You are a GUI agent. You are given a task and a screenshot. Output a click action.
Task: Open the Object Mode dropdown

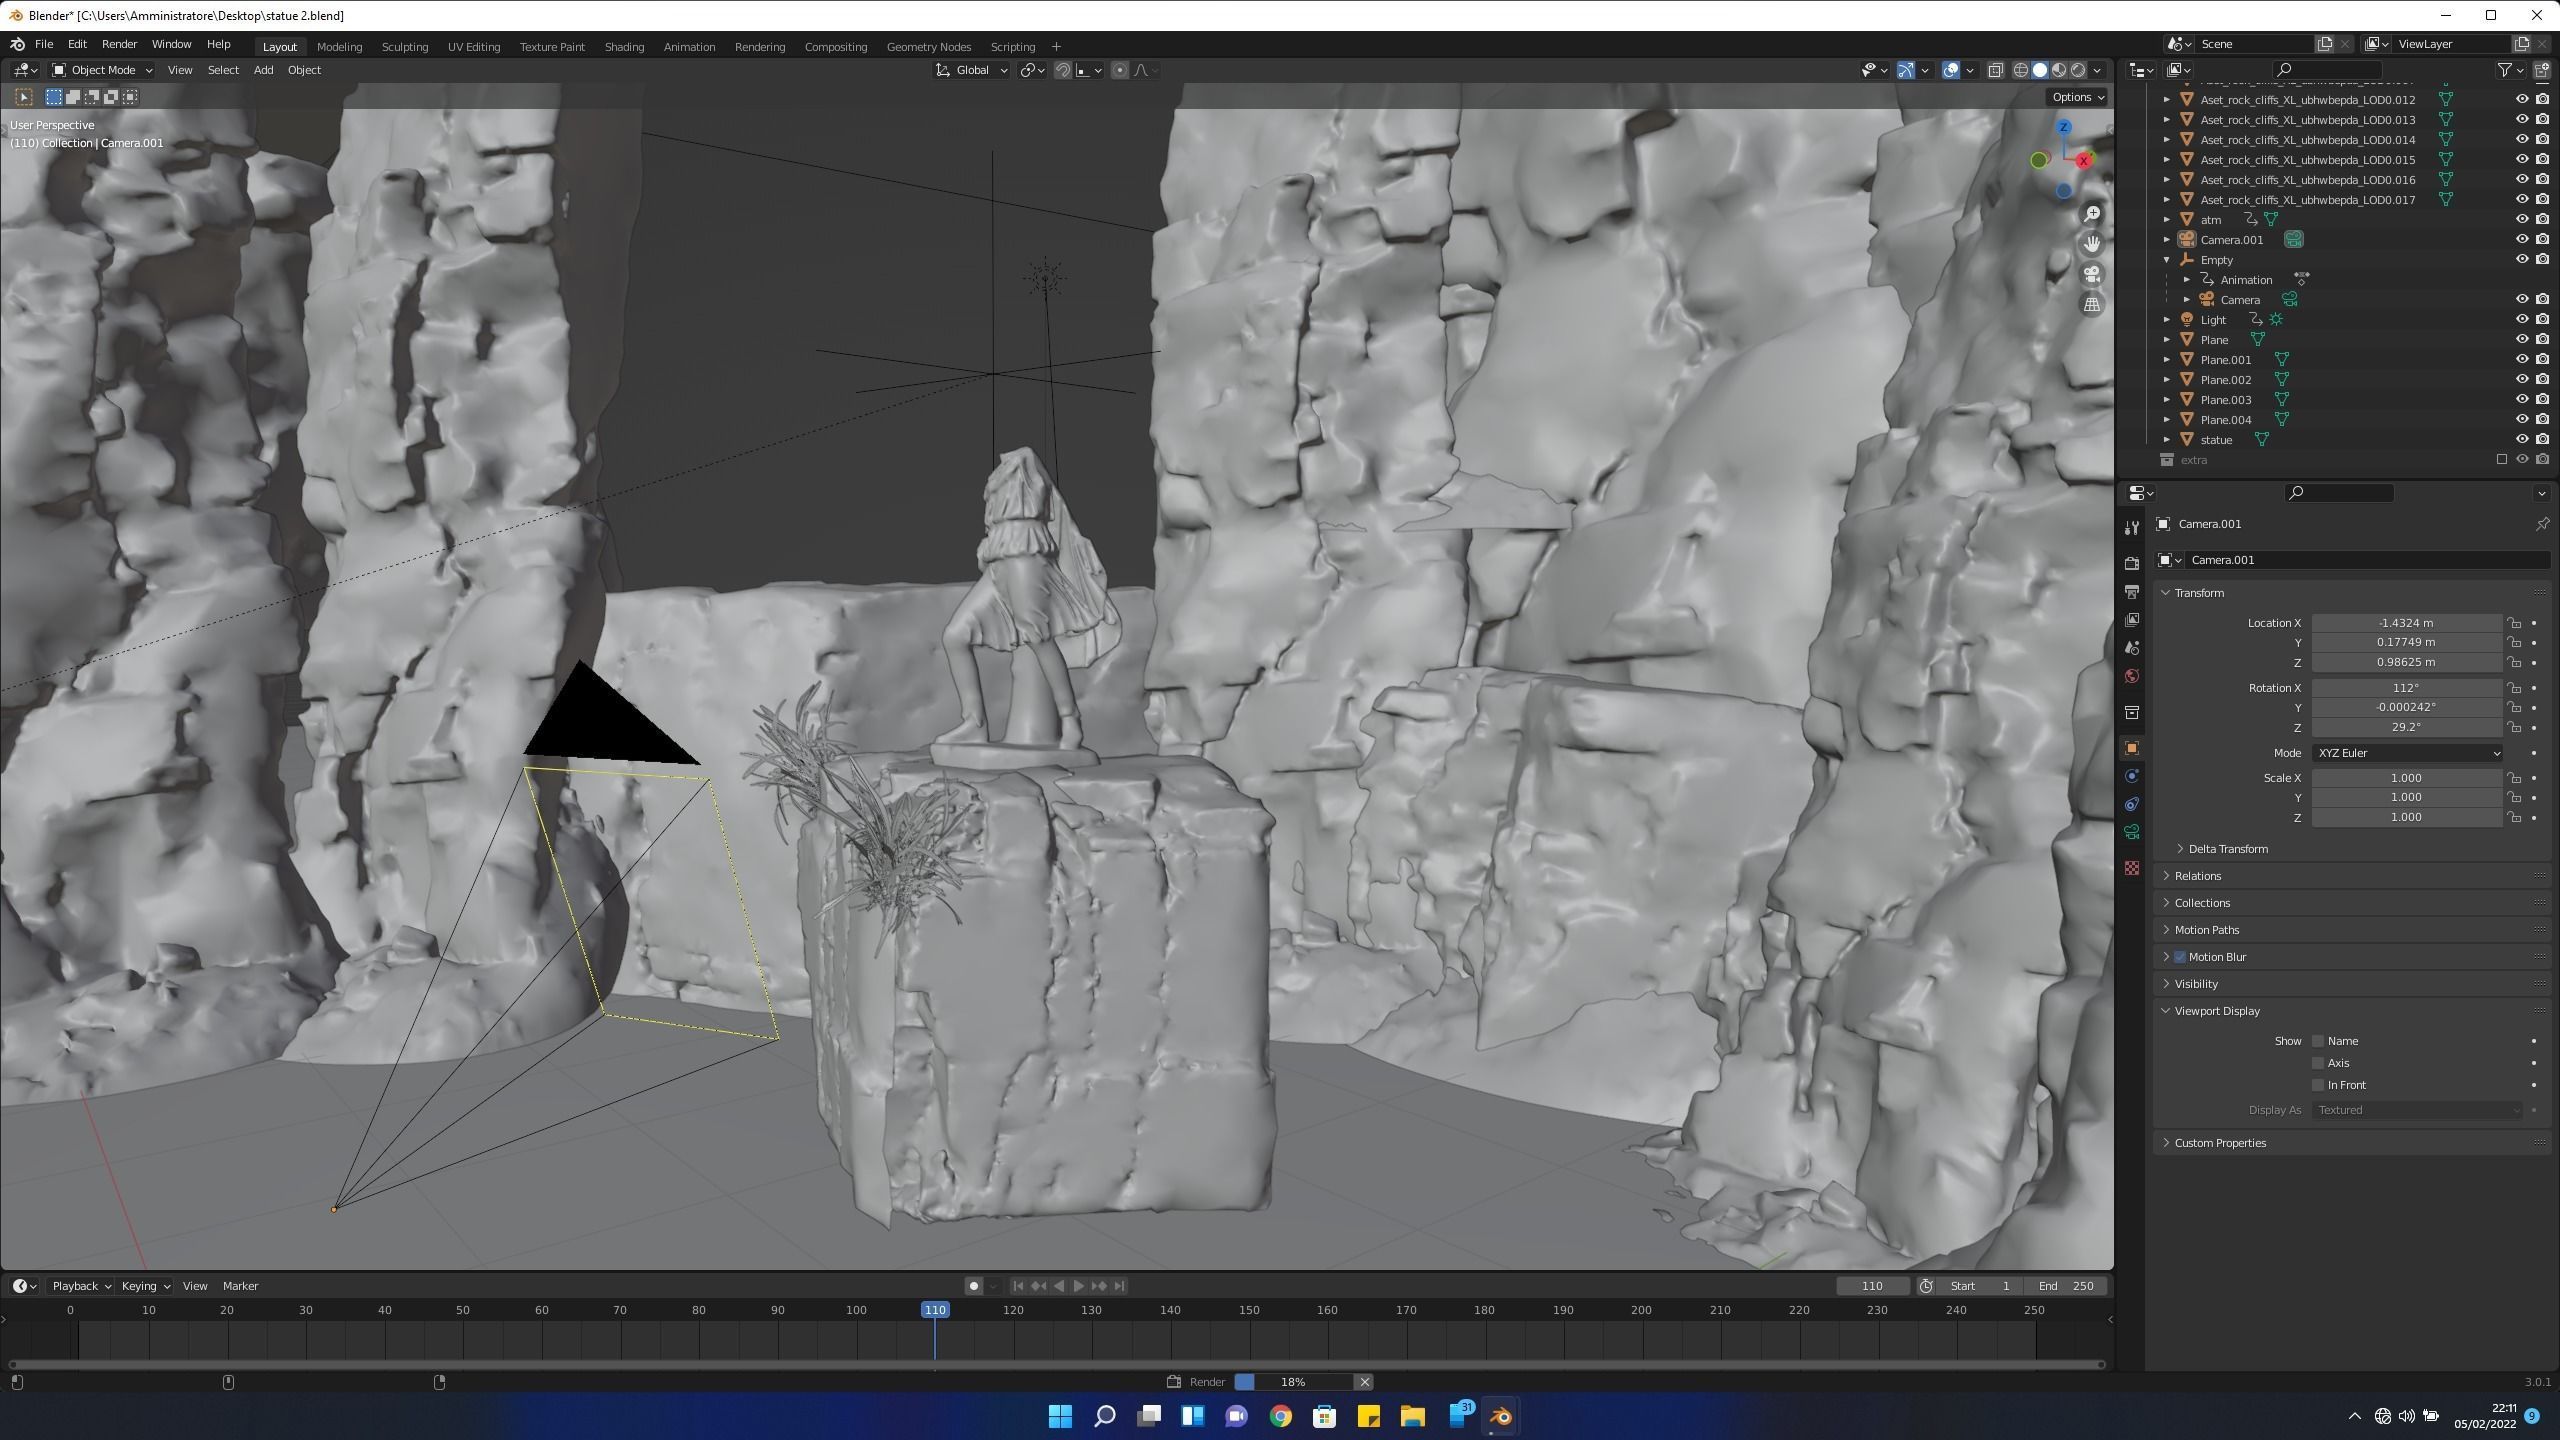(x=102, y=70)
